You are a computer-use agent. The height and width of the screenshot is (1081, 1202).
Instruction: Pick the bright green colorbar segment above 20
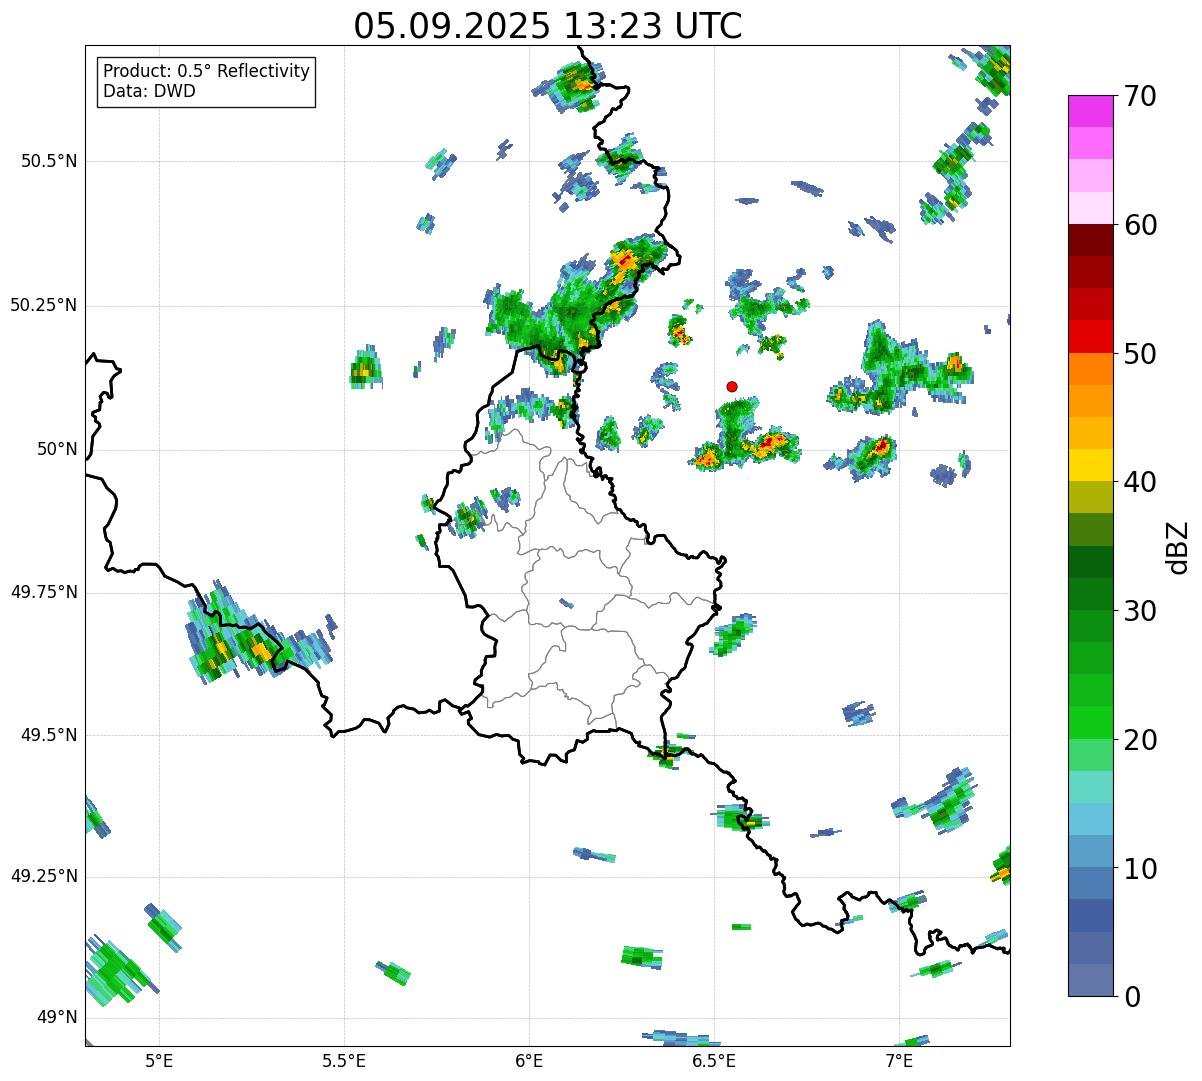click(1090, 722)
